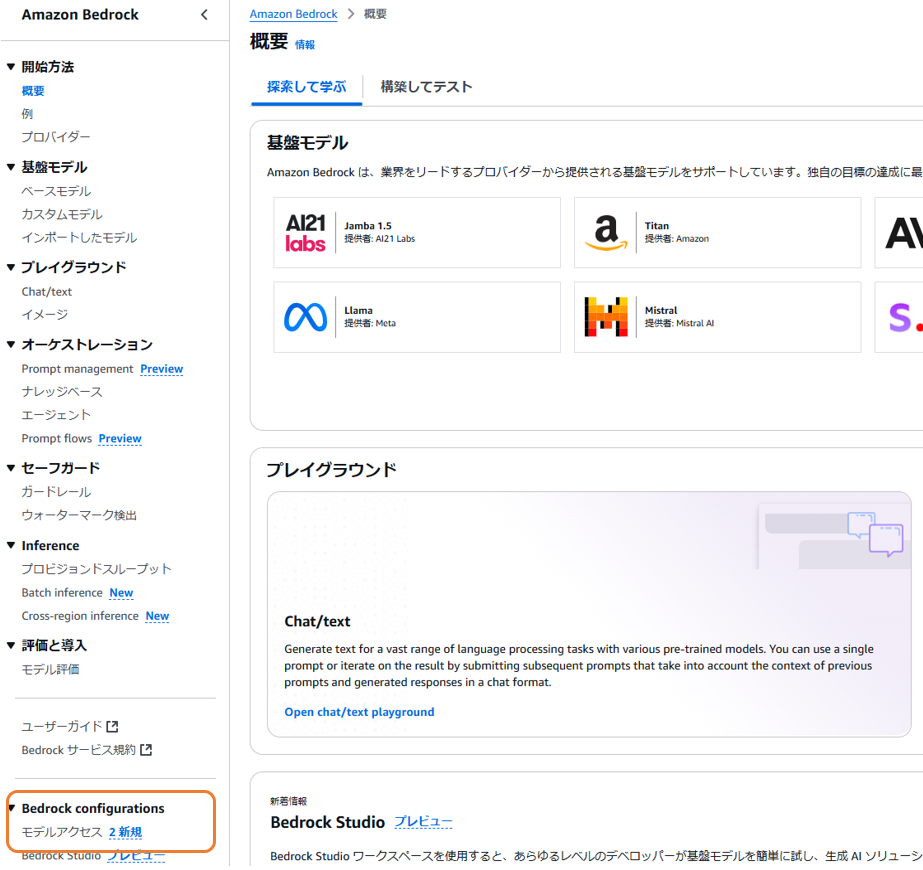Select the 探索して学ぶ tab
Viewport: 923px width, 870px height.
click(x=306, y=87)
